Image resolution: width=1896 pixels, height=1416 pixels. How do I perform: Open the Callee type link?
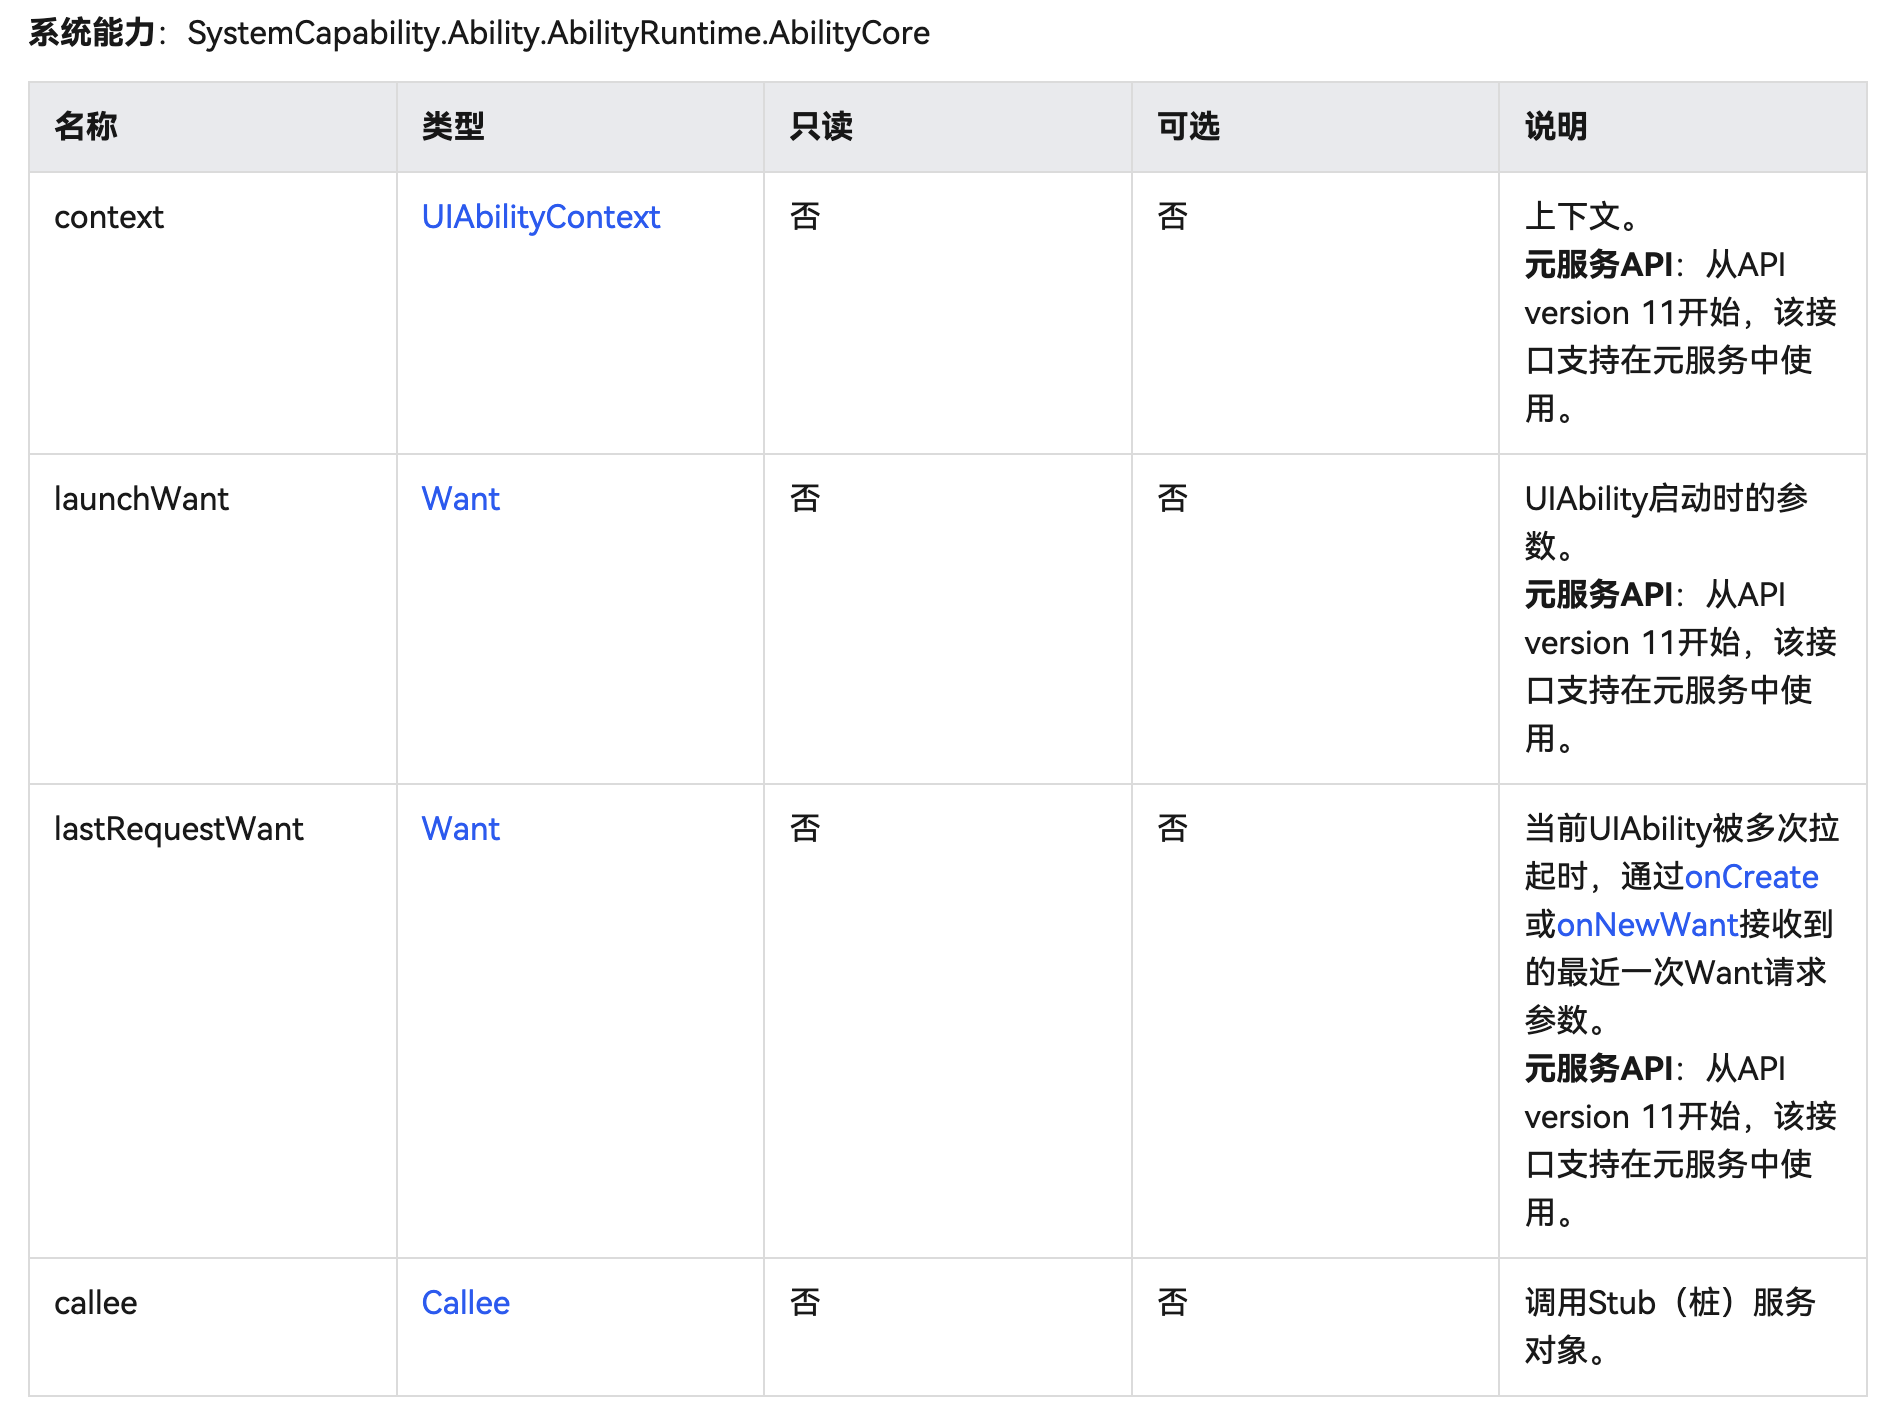click(x=465, y=1303)
